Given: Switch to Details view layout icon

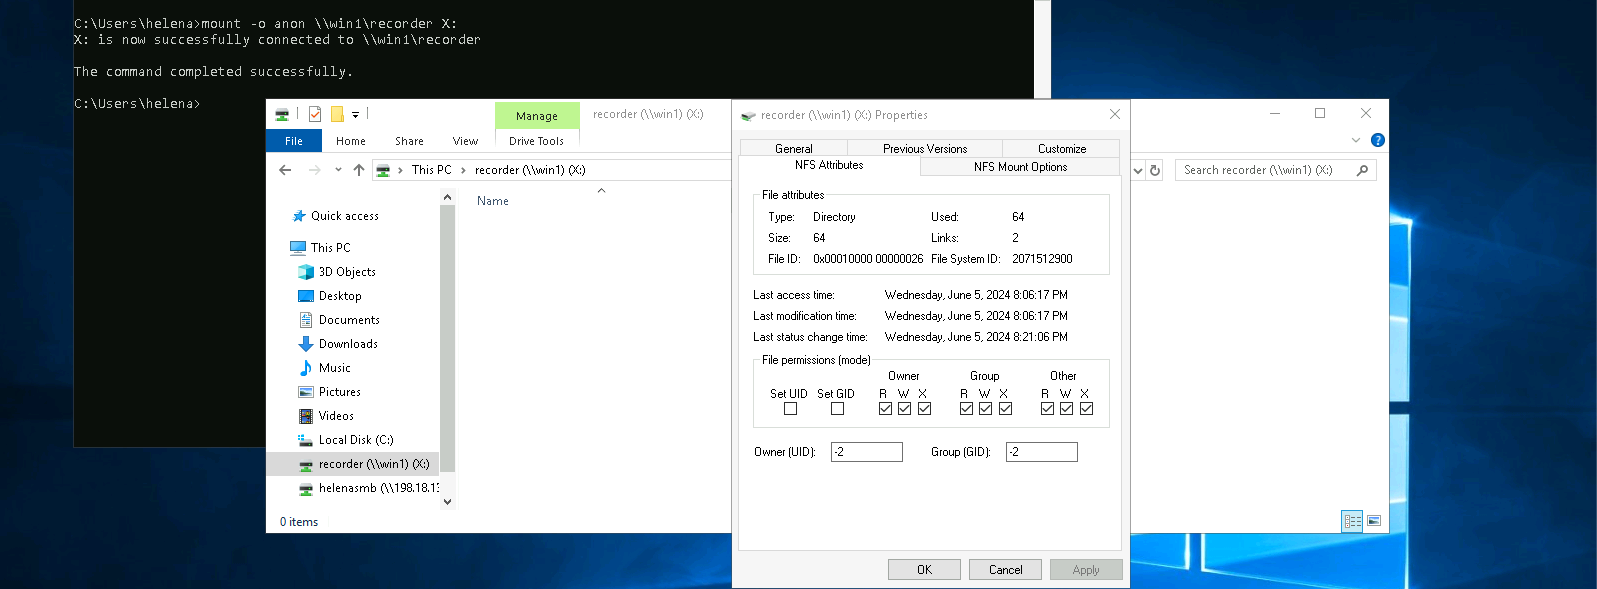Looking at the screenshot, I should (x=1352, y=521).
